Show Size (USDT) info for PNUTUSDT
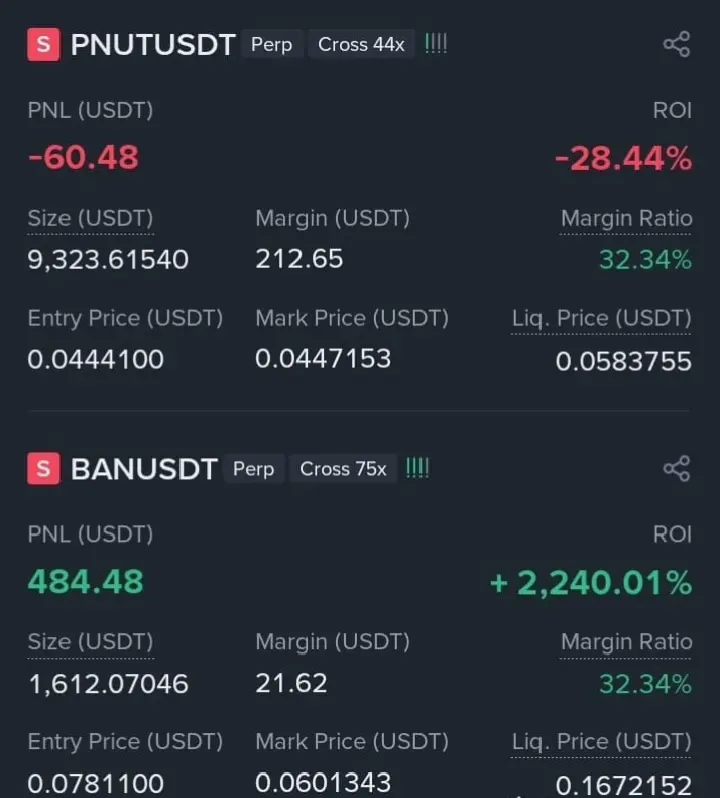The height and width of the screenshot is (798, 720). click(91, 219)
